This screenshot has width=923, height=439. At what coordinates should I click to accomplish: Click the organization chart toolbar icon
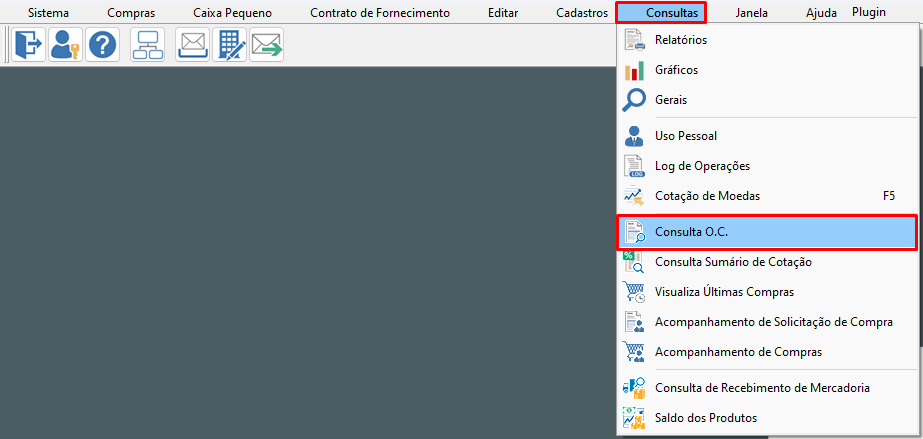point(148,44)
